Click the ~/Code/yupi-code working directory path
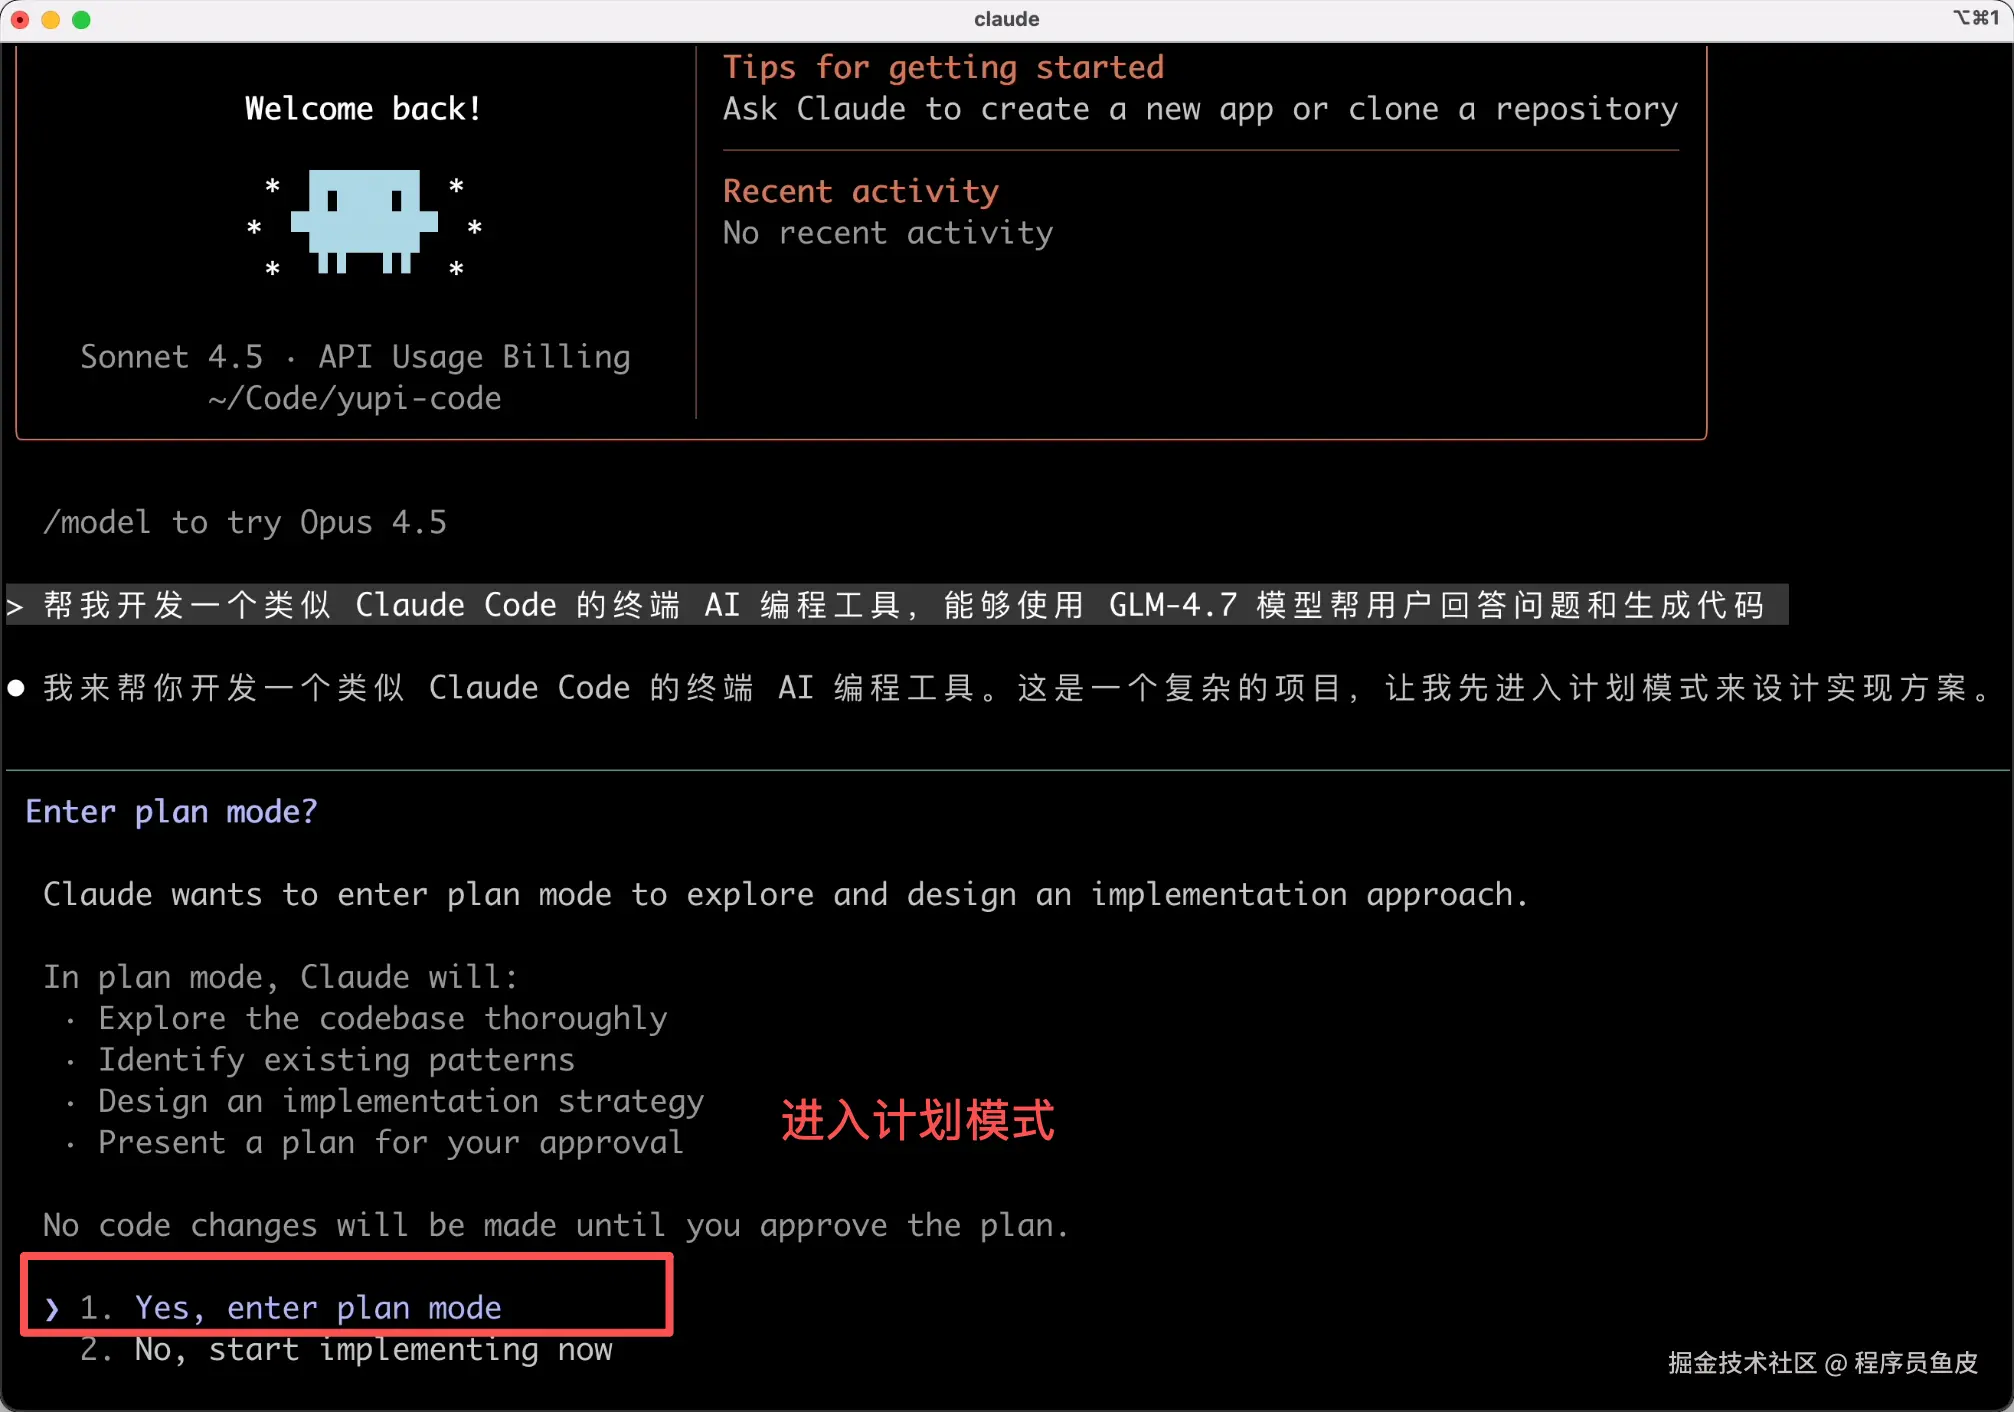This screenshot has height=1412, width=2014. pyautogui.click(x=355, y=398)
